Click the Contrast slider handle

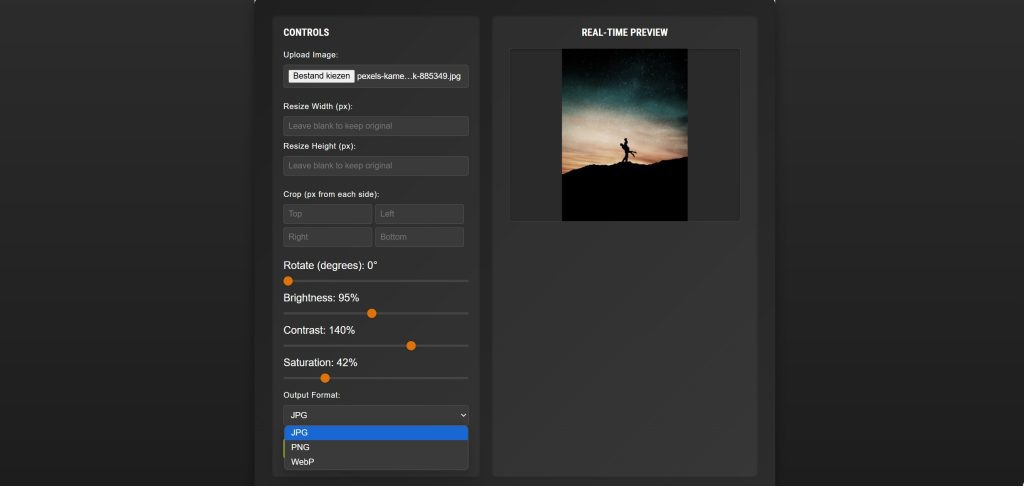[x=411, y=346]
